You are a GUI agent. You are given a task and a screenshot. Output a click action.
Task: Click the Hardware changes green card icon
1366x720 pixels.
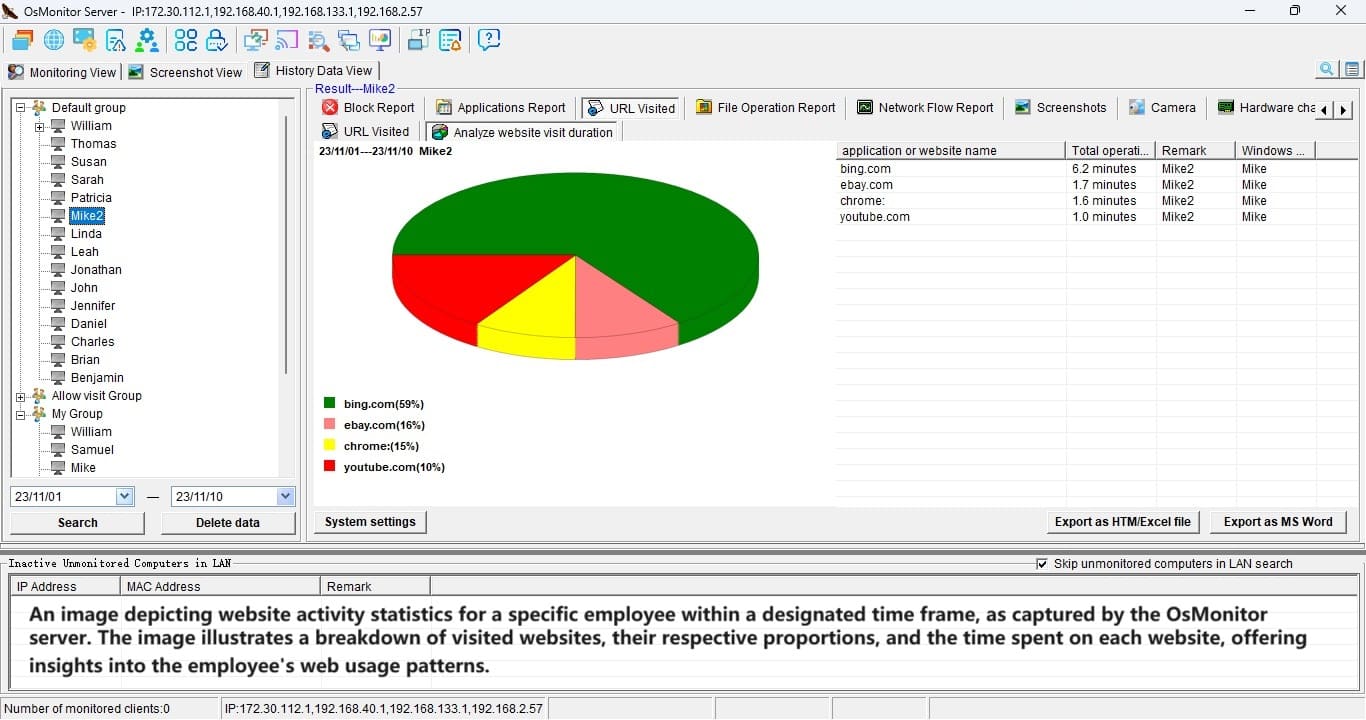point(1226,107)
